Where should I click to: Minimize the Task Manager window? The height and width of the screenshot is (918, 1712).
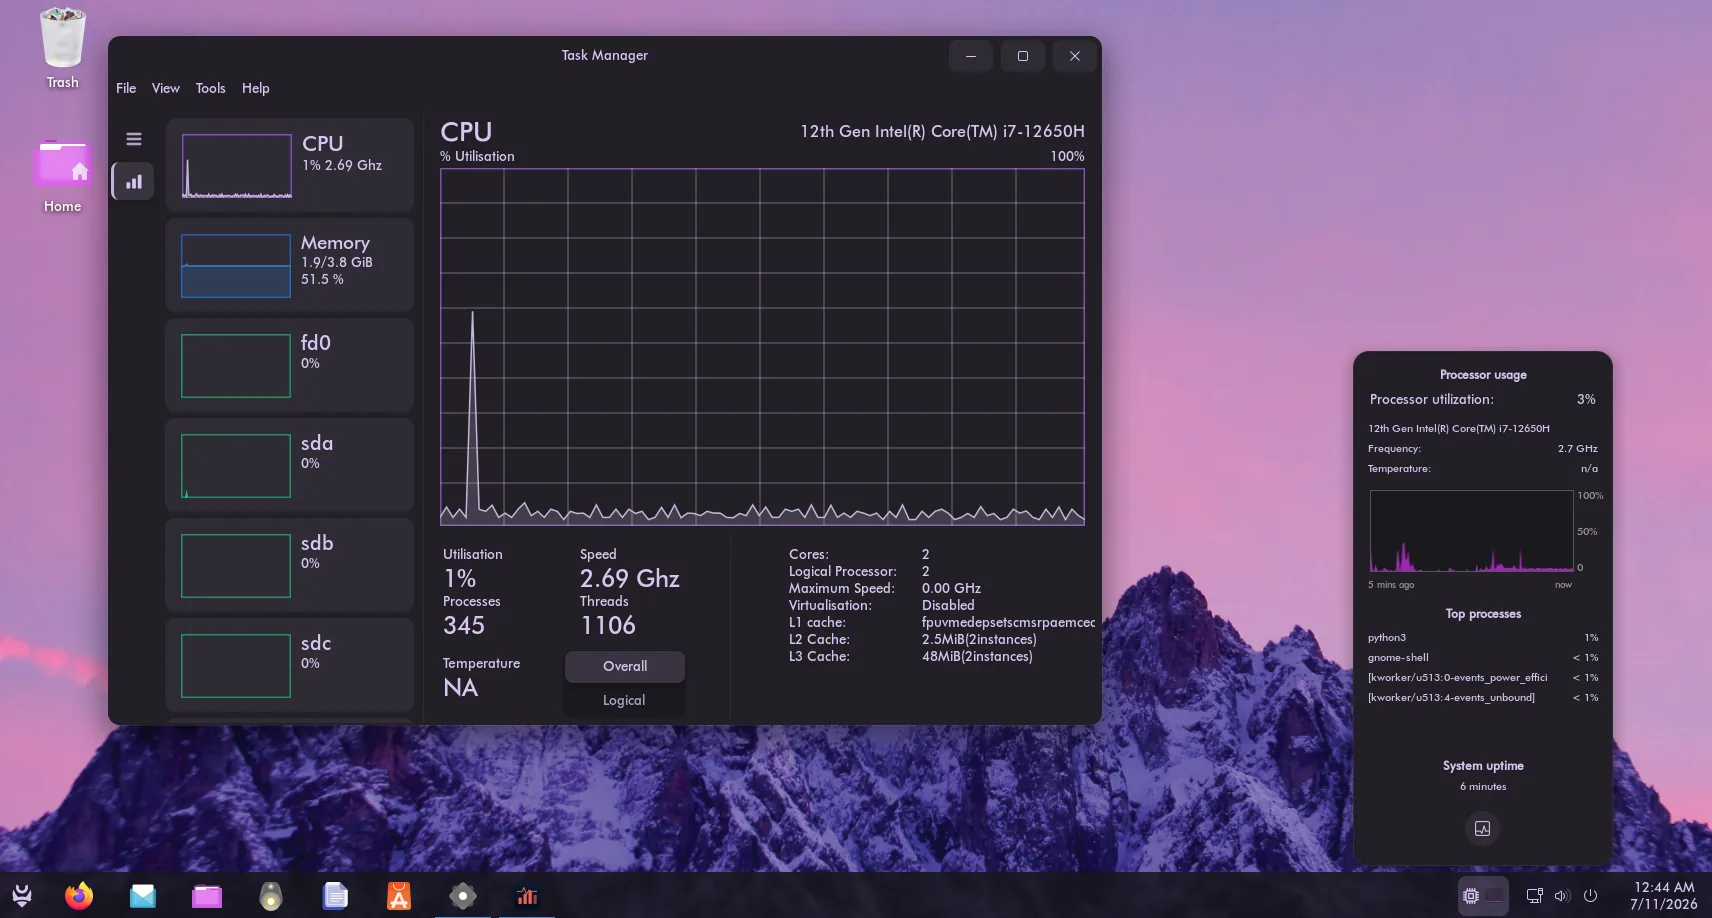971,56
